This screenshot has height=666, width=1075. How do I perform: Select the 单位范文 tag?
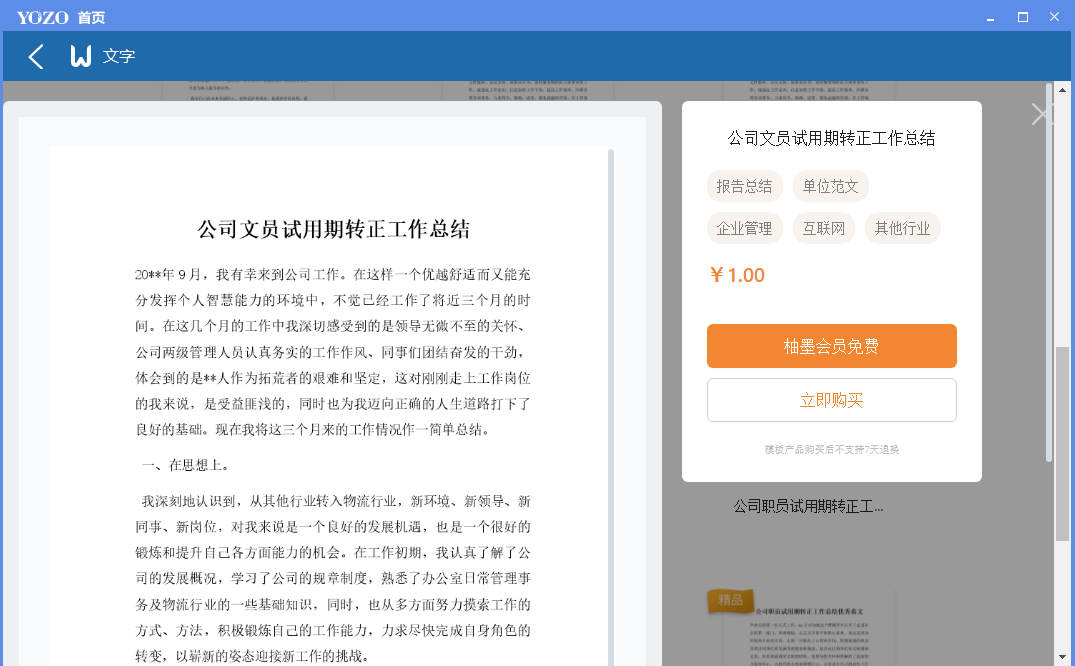(x=831, y=186)
